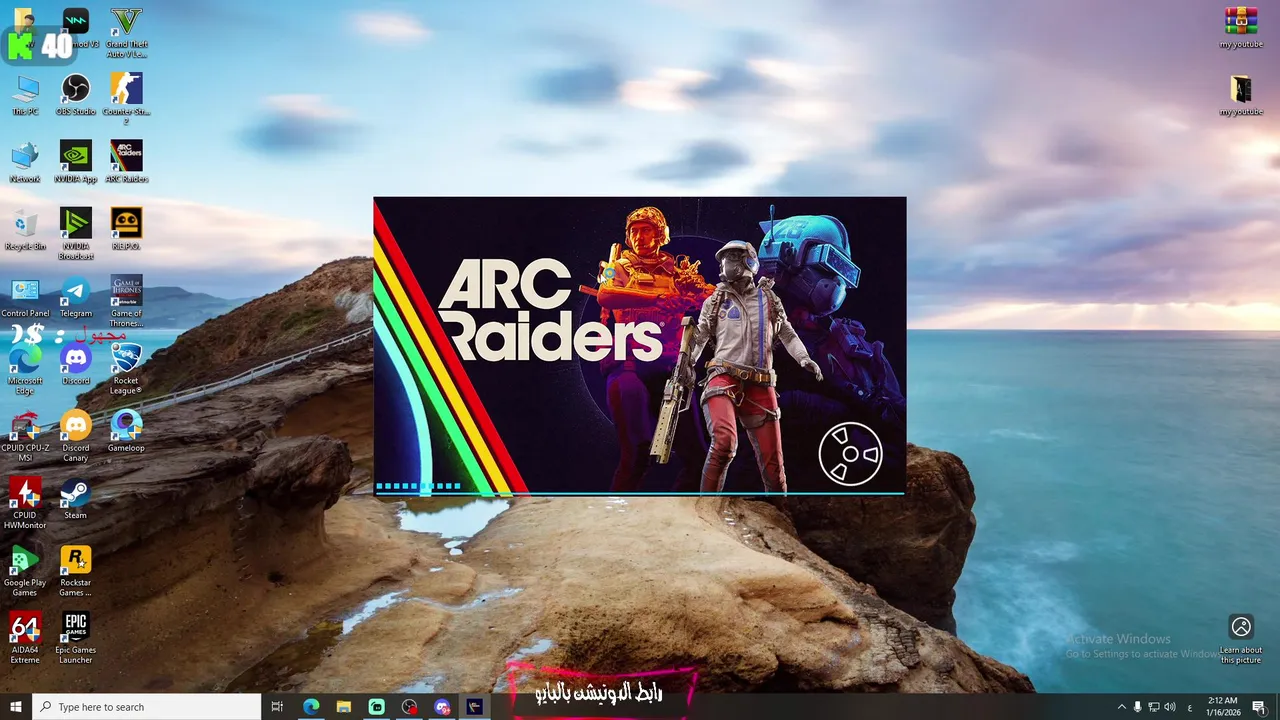This screenshot has height=720, width=1280.
Task: Open Microsoft Edge desktop shortcut
Action: pos(25,368)
